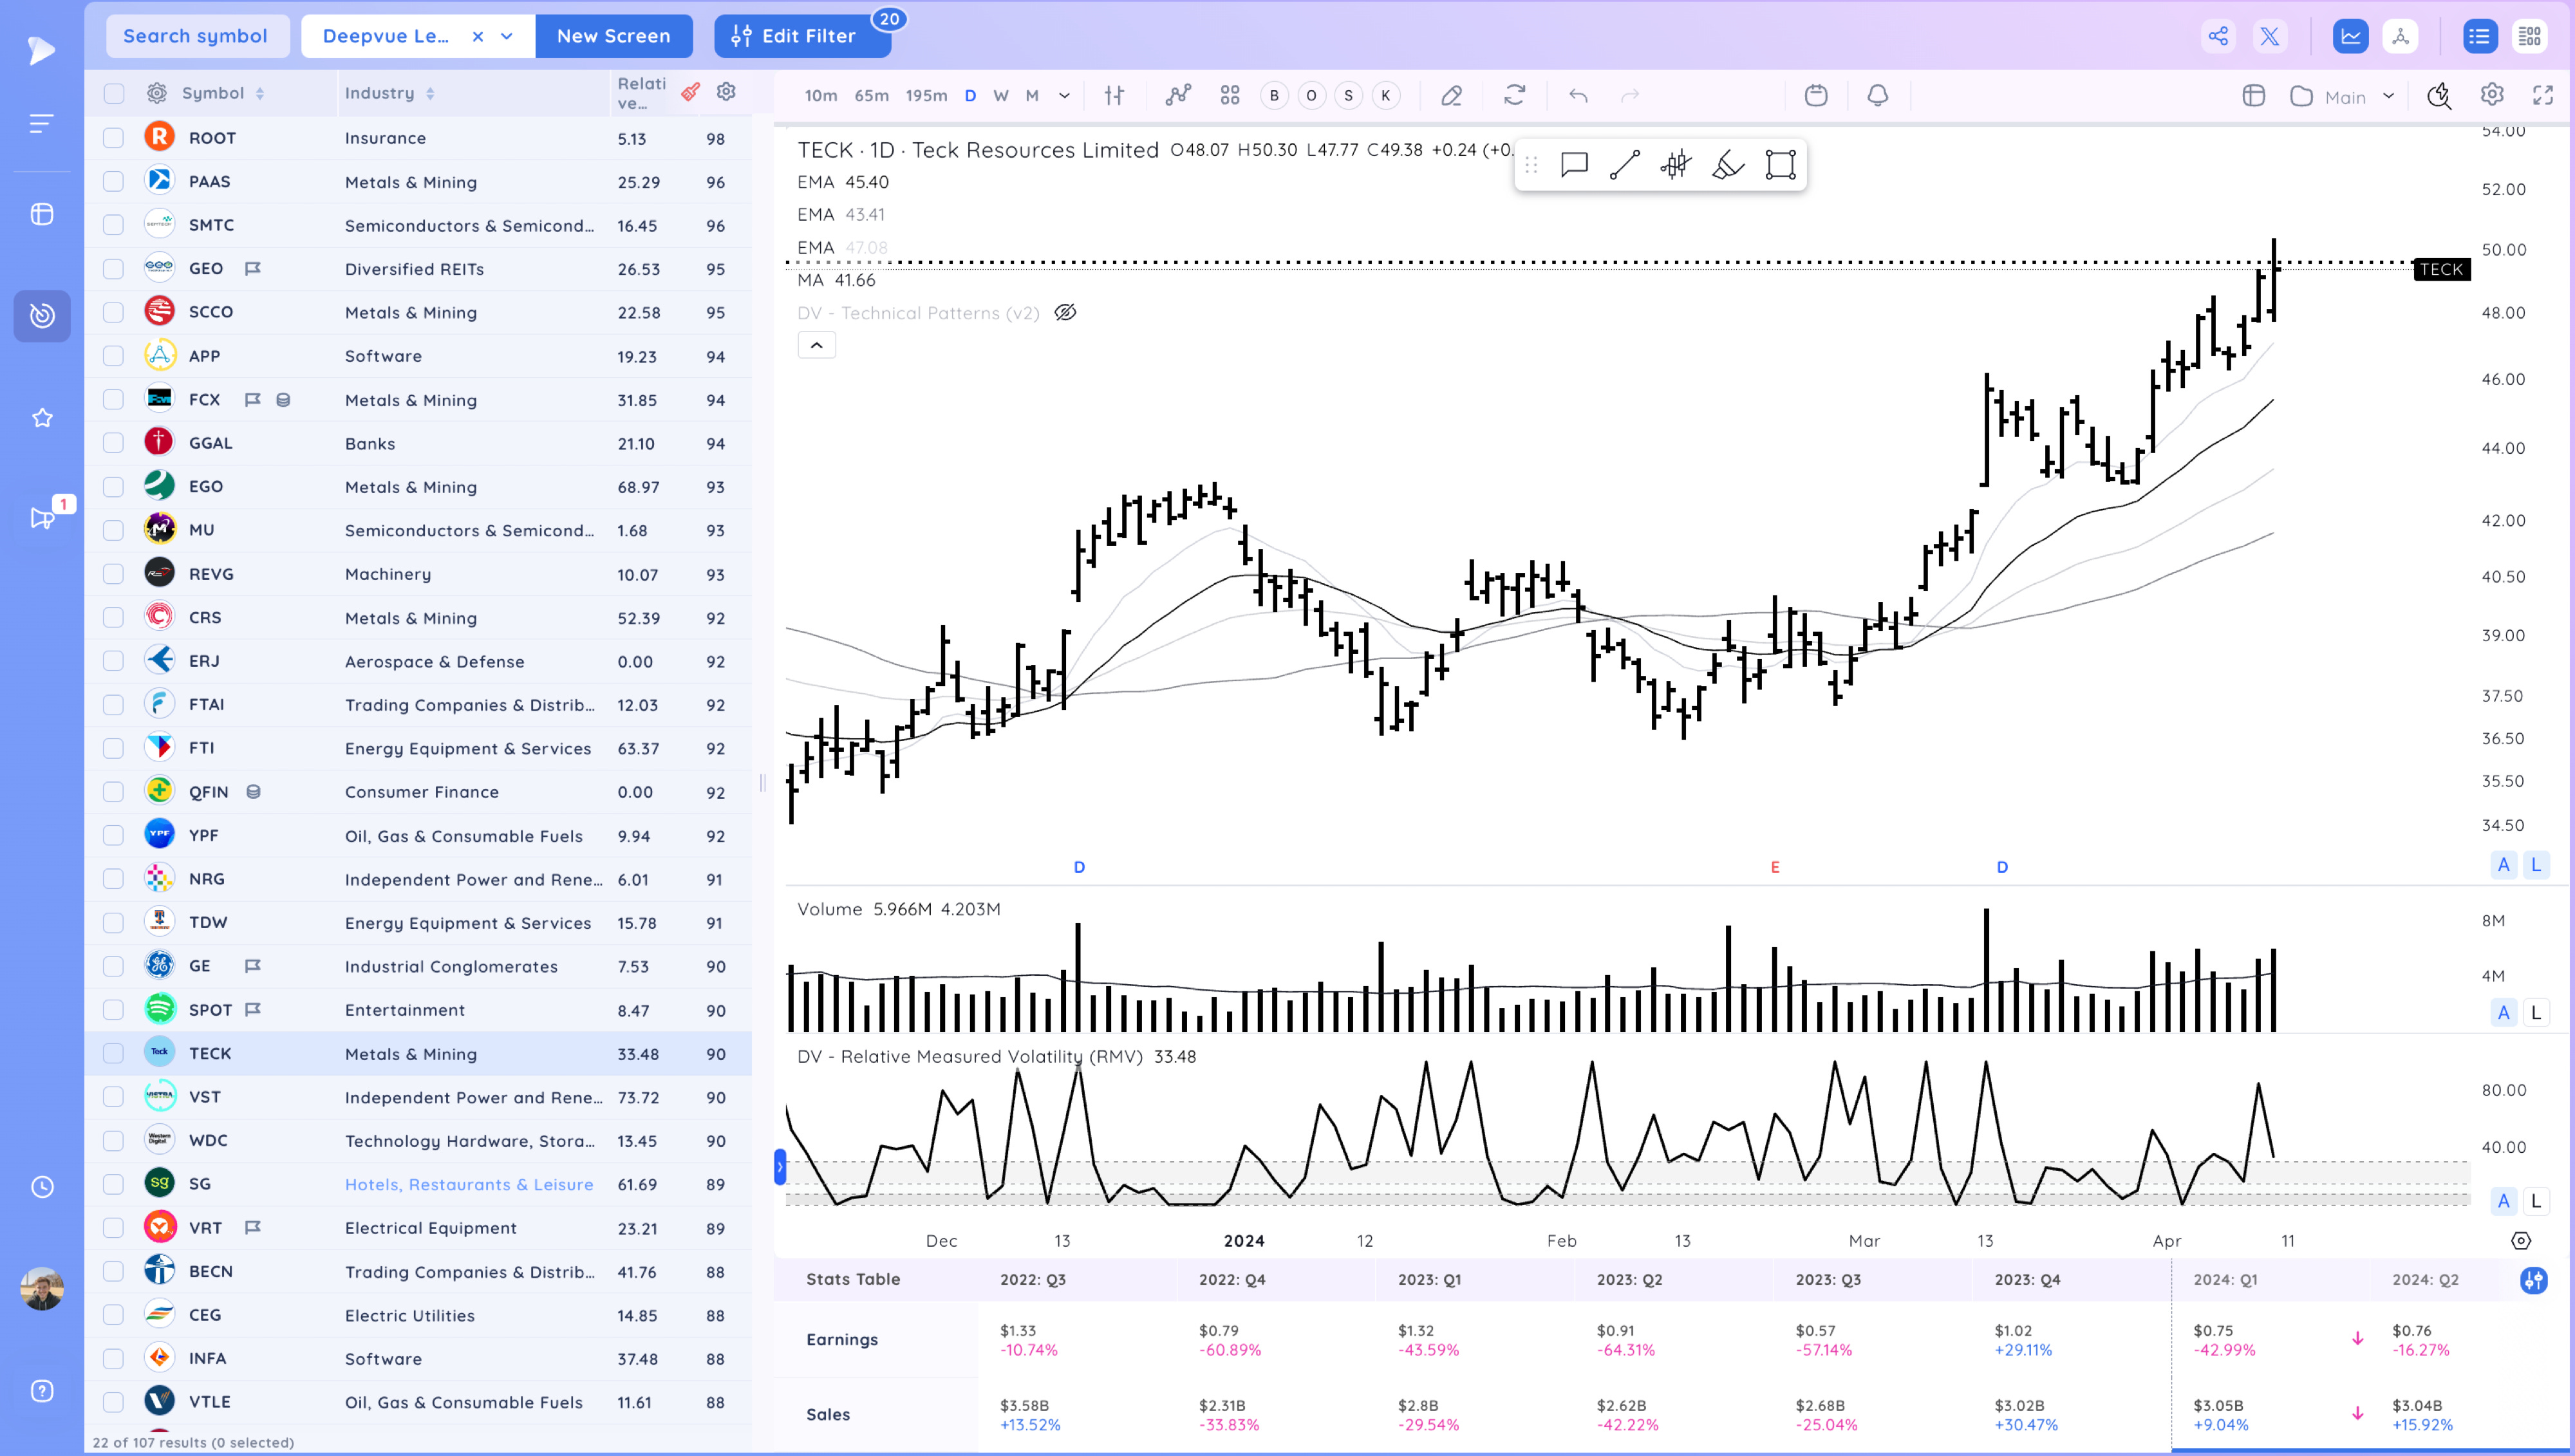
Task: Select the monthly M timeframe
Action: click(1032, 95)
